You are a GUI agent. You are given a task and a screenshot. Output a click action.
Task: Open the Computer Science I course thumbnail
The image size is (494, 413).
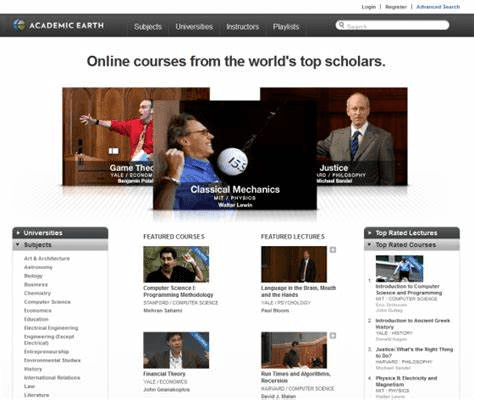(x=176, y=264)
